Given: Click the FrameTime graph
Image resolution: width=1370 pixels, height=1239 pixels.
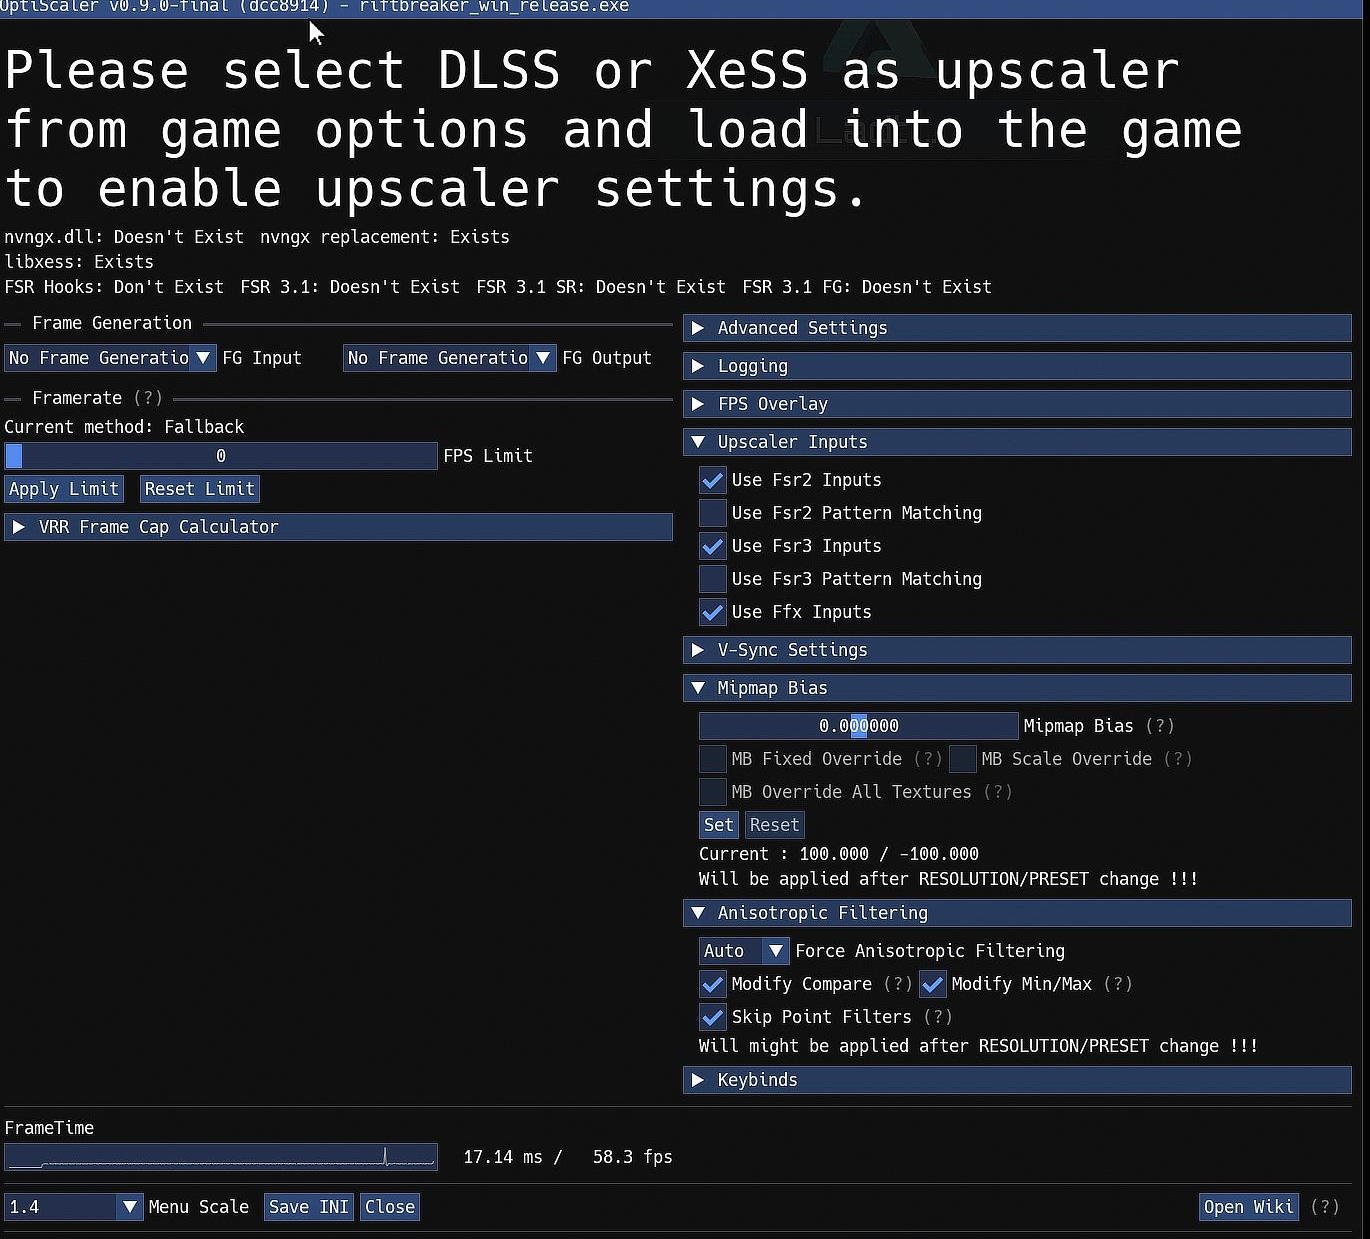Looking at the screenshot, I should point(221,1157).
